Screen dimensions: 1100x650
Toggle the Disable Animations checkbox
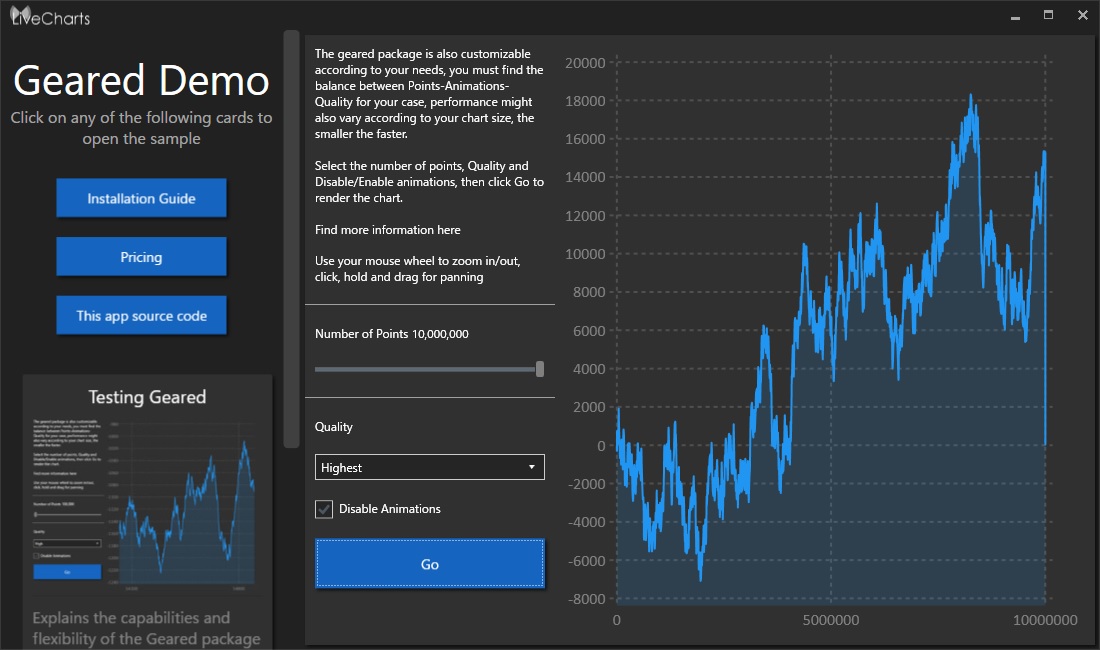point(324,509)
